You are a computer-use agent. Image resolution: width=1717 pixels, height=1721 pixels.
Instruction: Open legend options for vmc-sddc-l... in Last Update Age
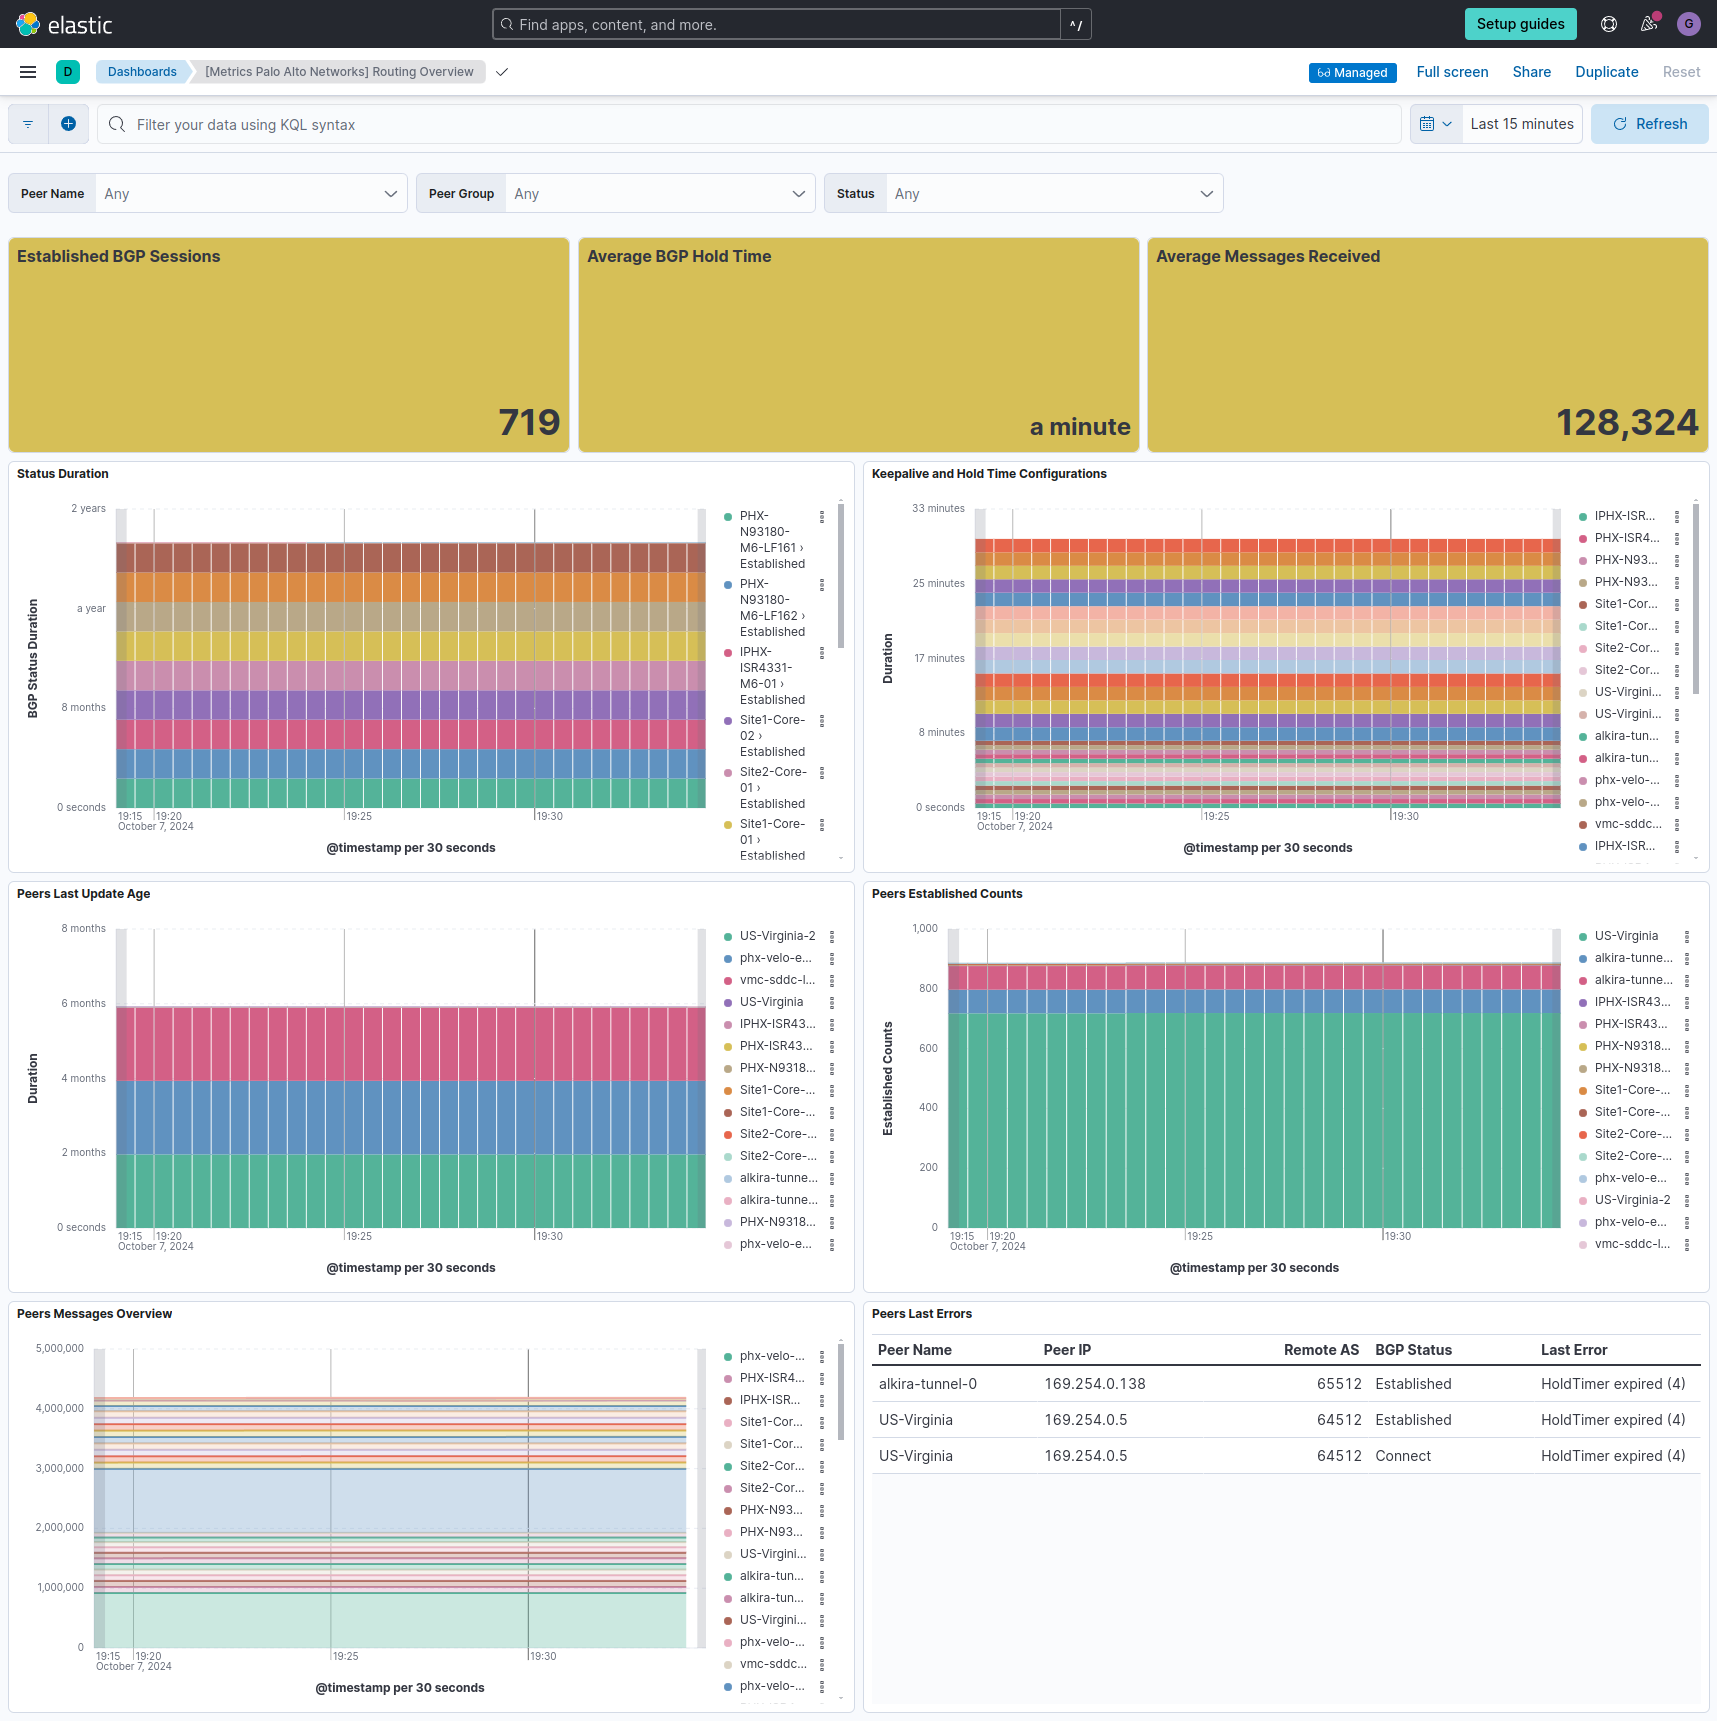point(832,981)
